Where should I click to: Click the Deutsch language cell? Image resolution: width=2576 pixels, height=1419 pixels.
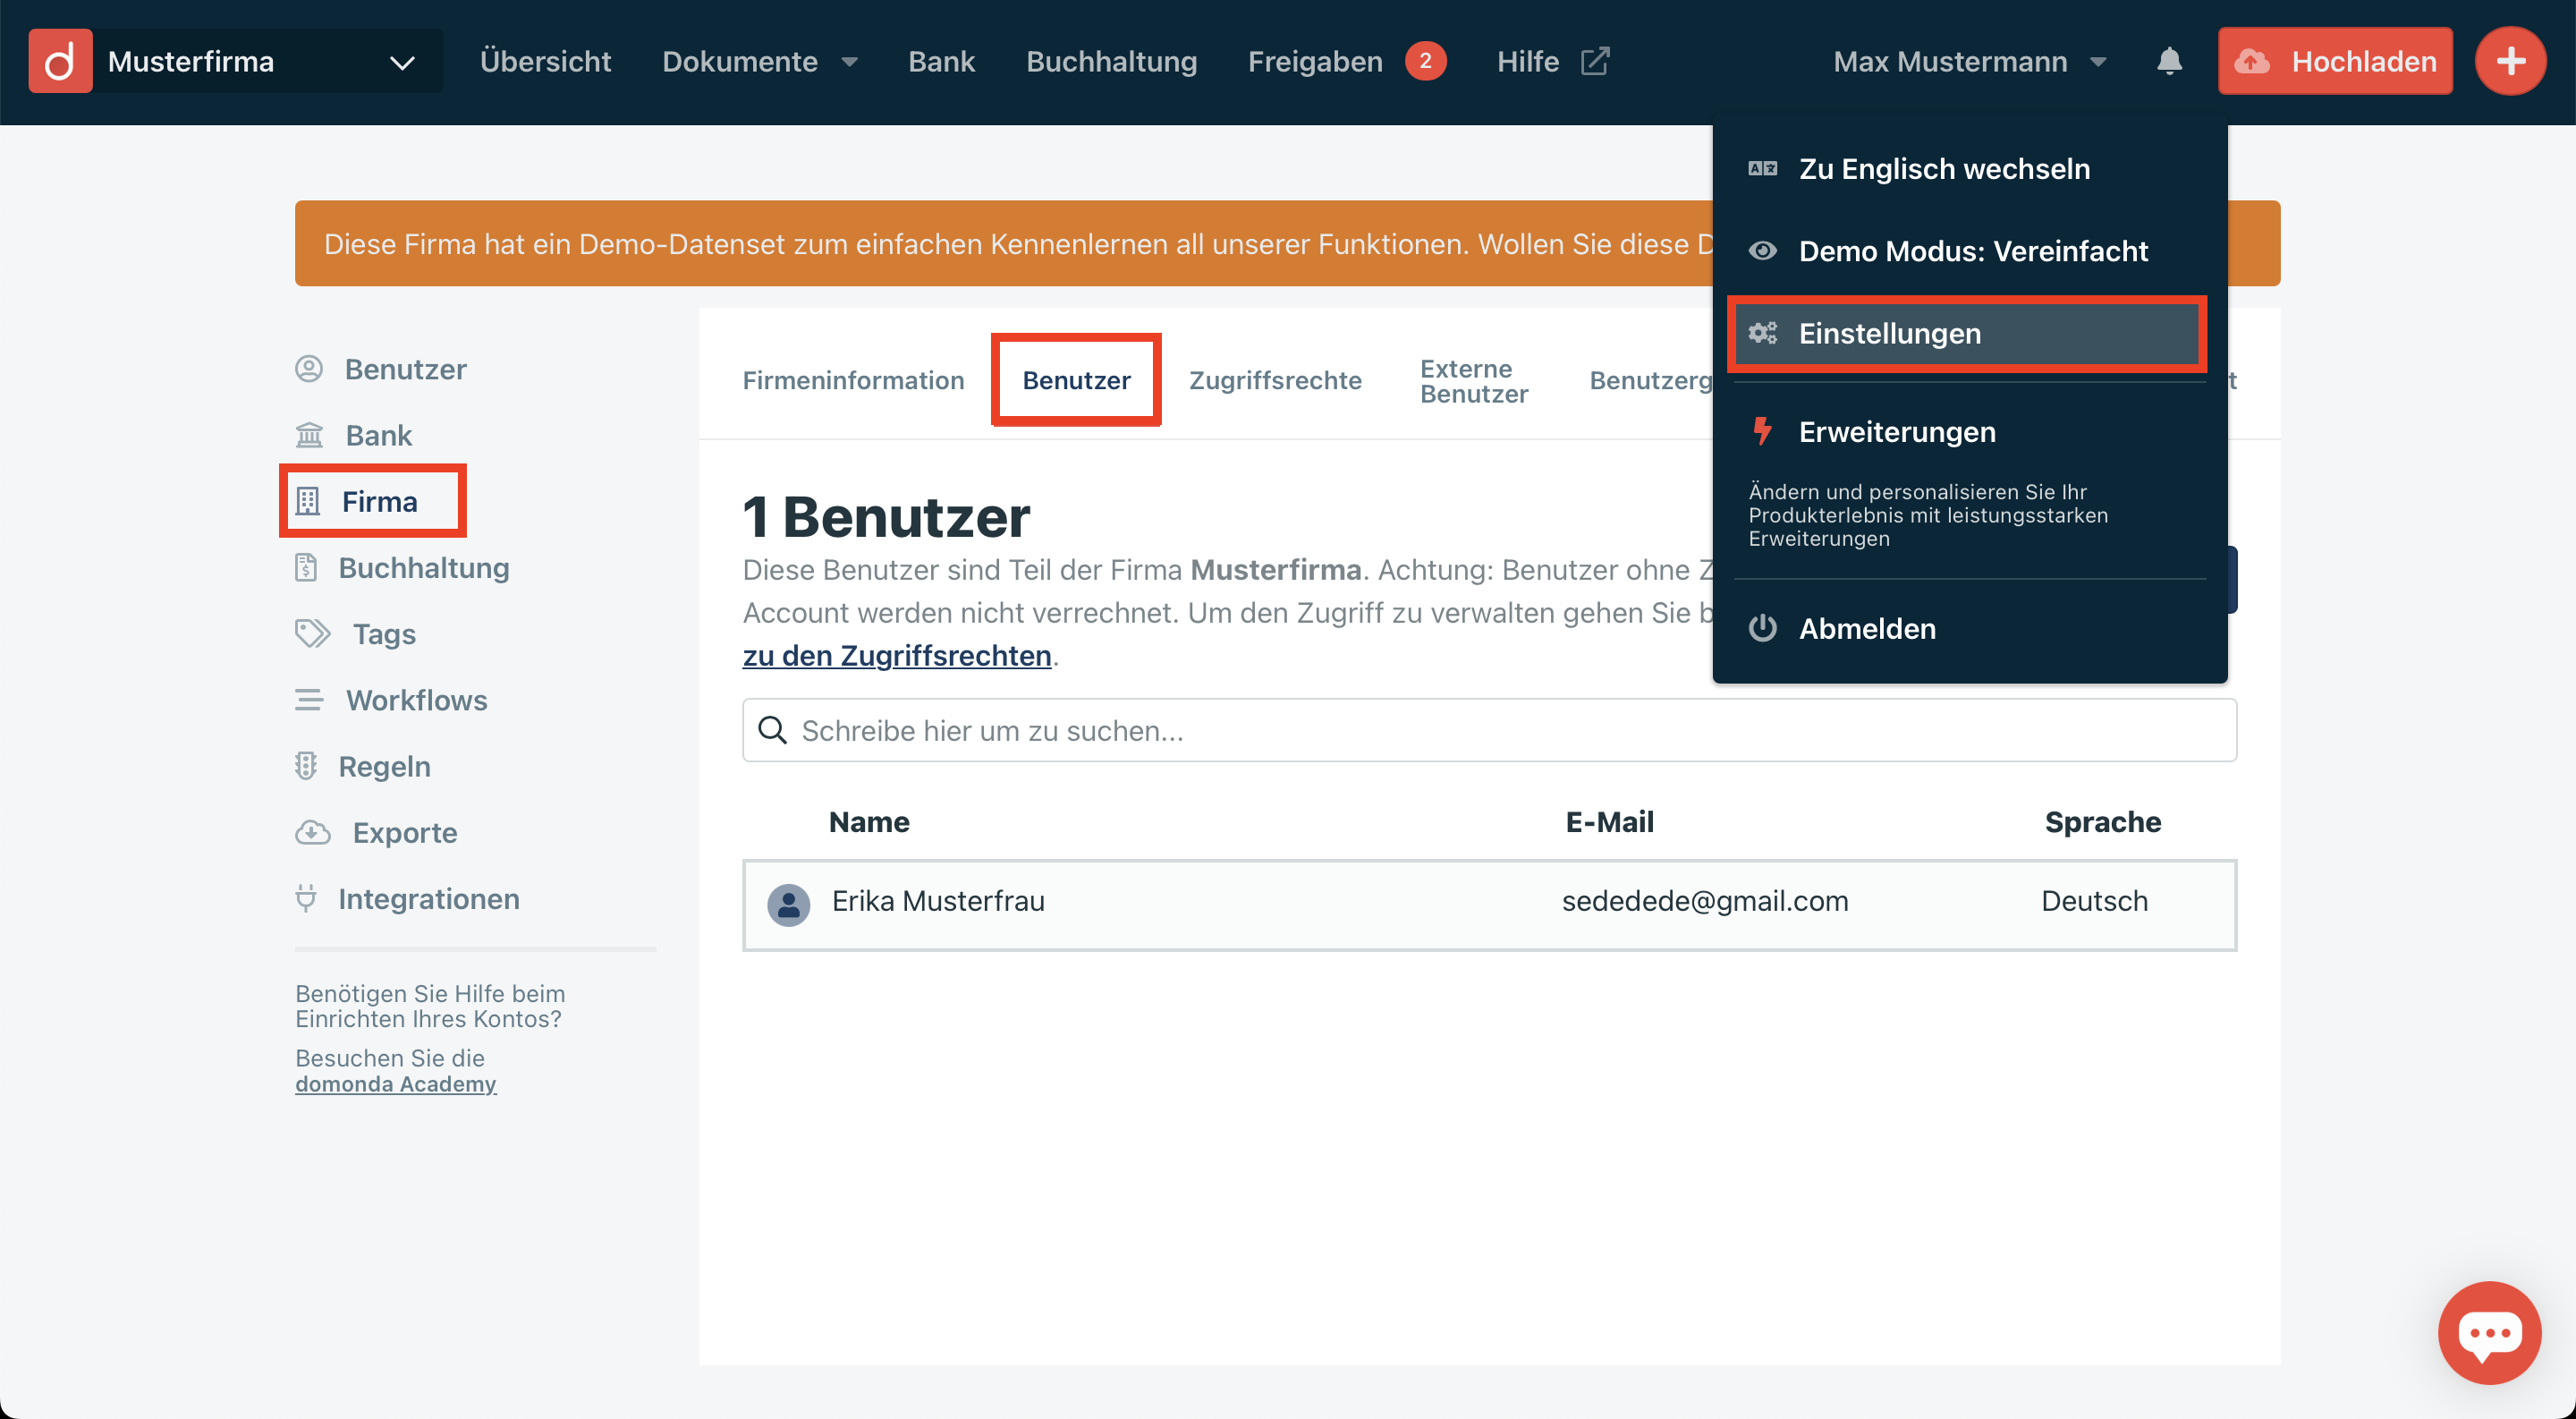(x=2094, y=900)
